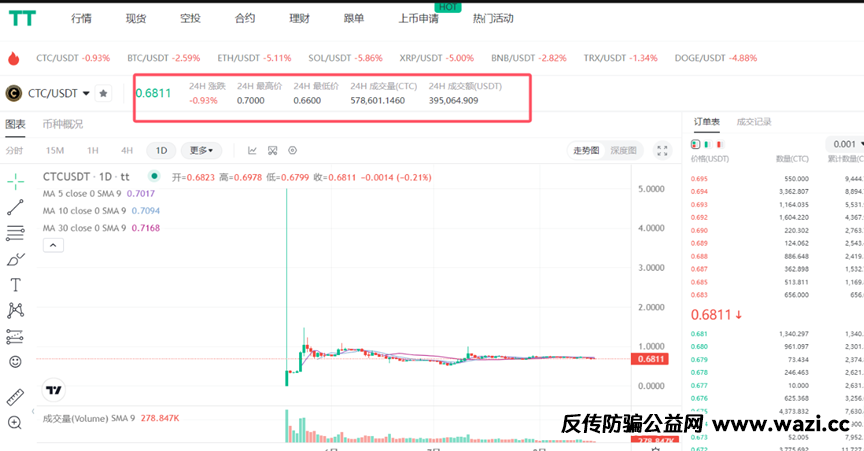Viewport: 864px width, 451px height.
Task: Open TRX/USDT from the ticker bar
Action: click(620, 58)
